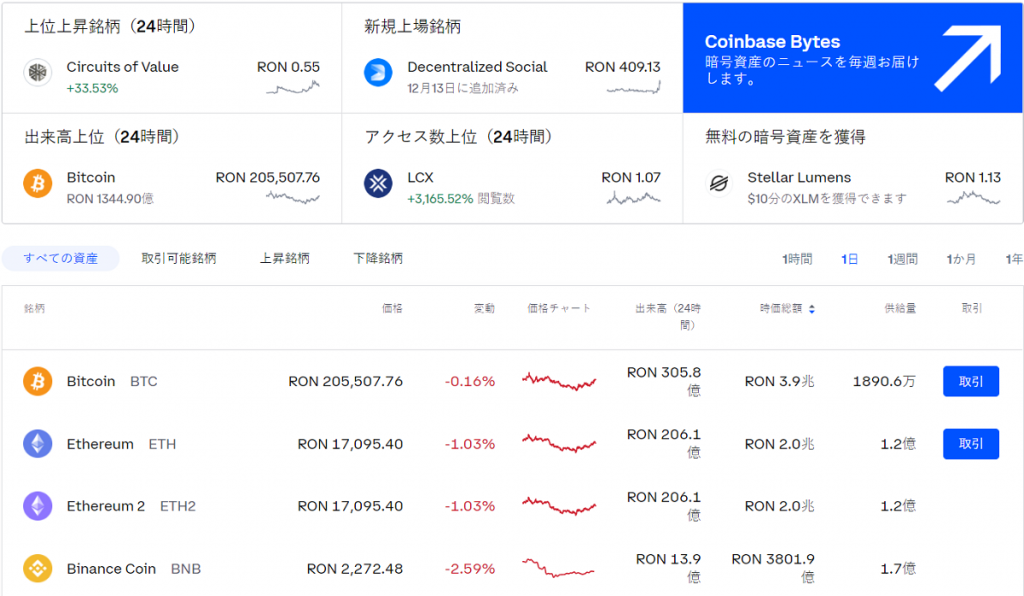Select the 取引可能銘柄 tab
Image resolution: width=1024 pixels, height=596 pixels.
179,259
